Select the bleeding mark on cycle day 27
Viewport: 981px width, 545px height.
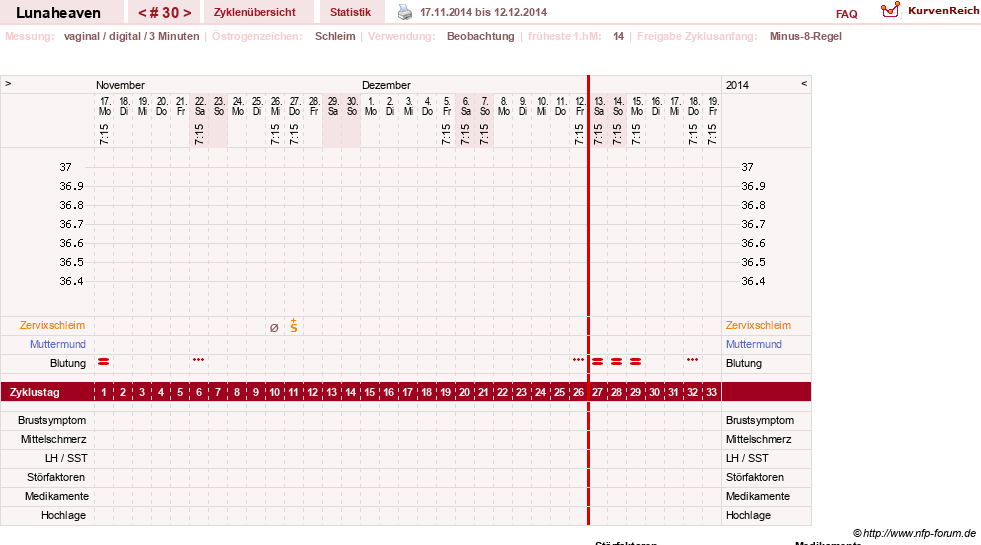click(x=597, y=362)
